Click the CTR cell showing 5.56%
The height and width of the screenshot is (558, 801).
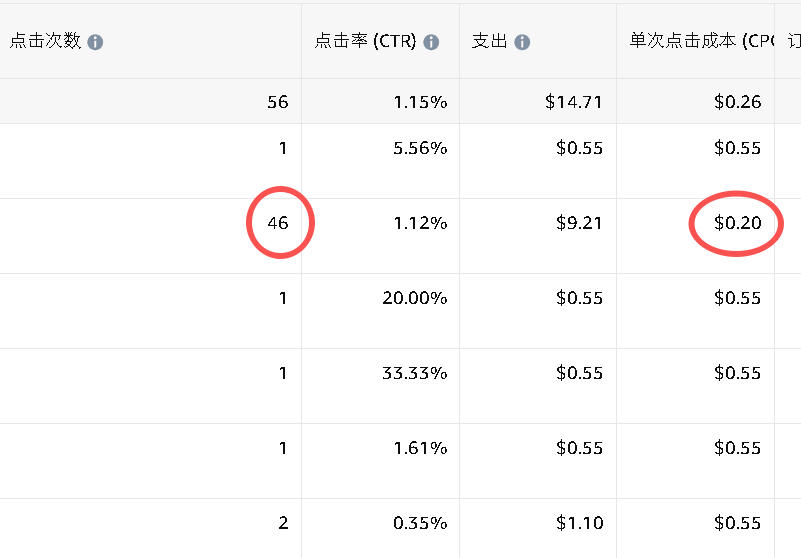coord(420,148)
